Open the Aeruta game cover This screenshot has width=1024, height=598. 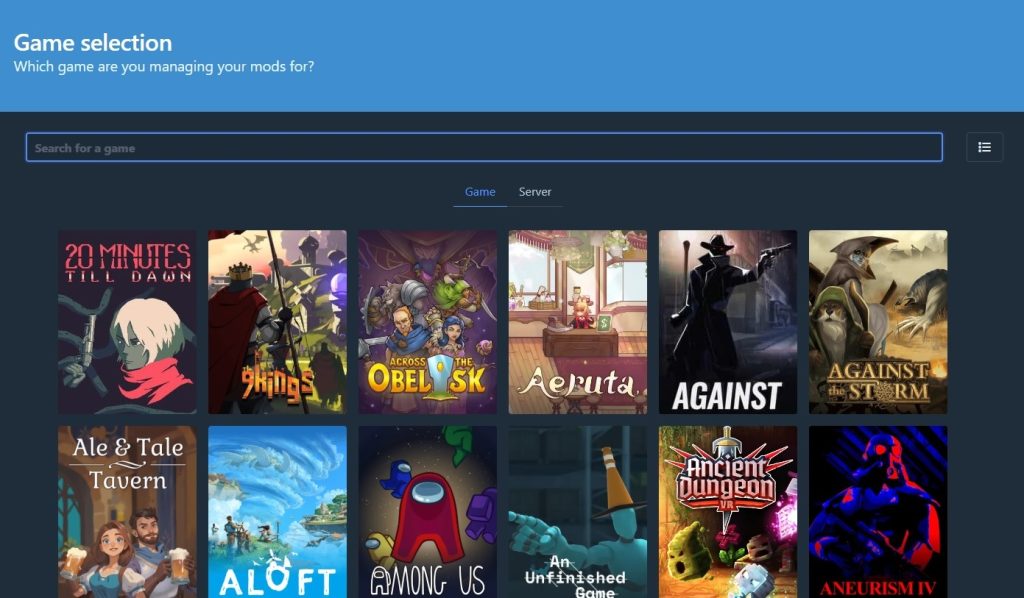(x=578, y=322)
